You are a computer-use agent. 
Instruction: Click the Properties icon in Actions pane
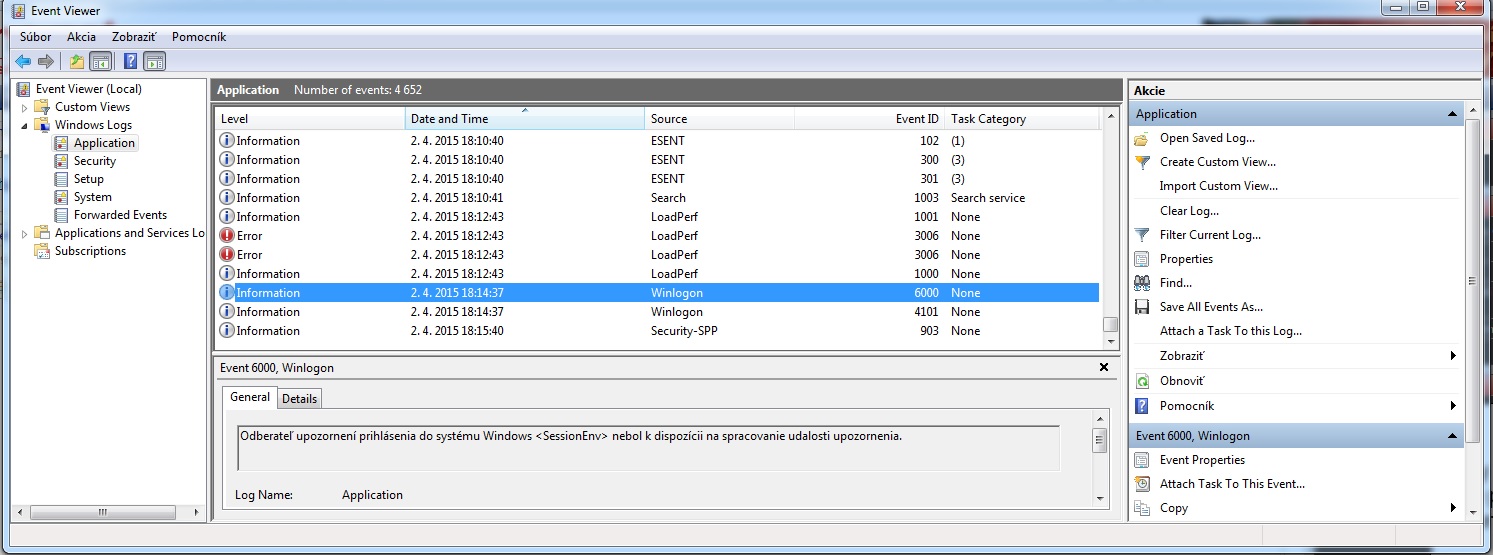pyautogui.click(x=1143, y=259)
